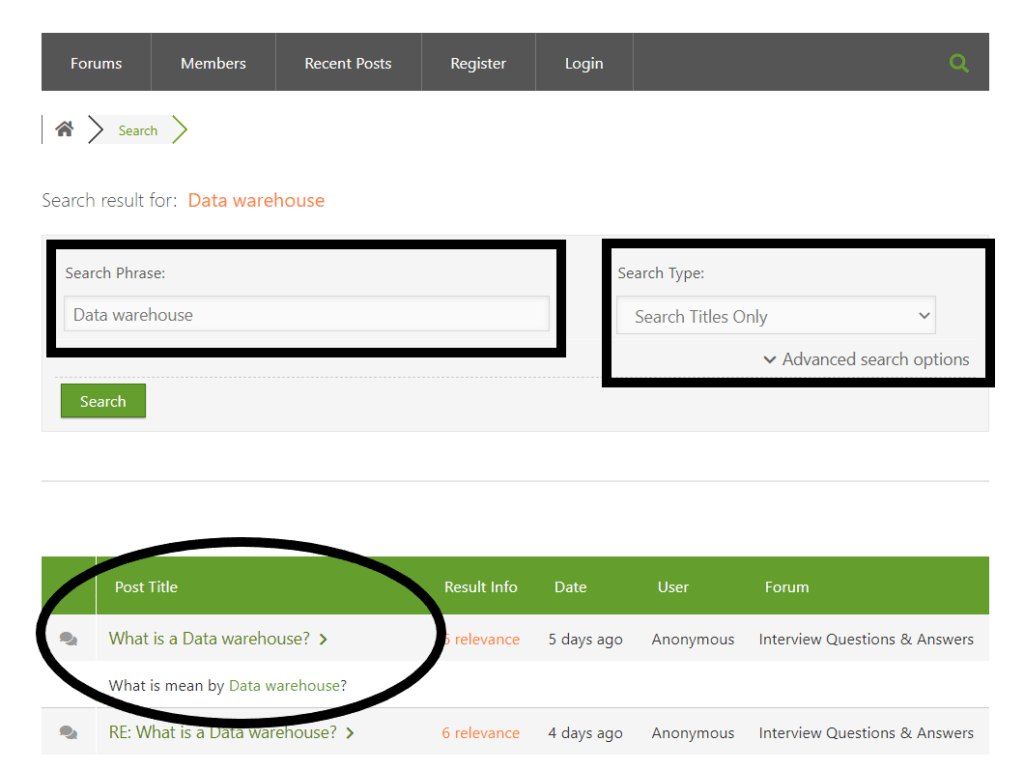Switch to the Recent Posts section
Screen dimensions: 1024x770
(348, 62)
